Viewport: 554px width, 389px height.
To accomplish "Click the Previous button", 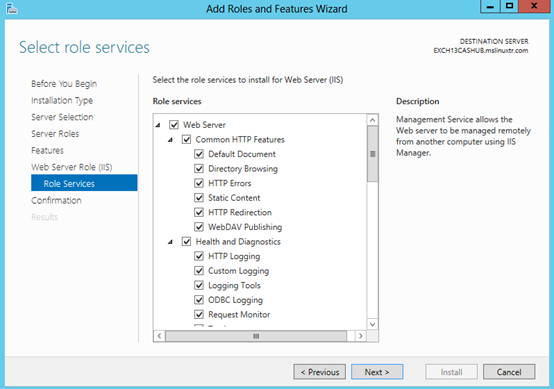I will coord(320,372).
